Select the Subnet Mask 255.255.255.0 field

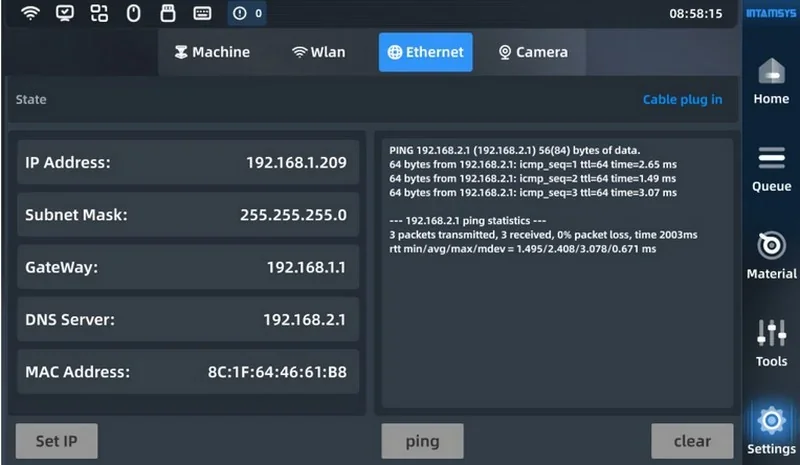188,215
